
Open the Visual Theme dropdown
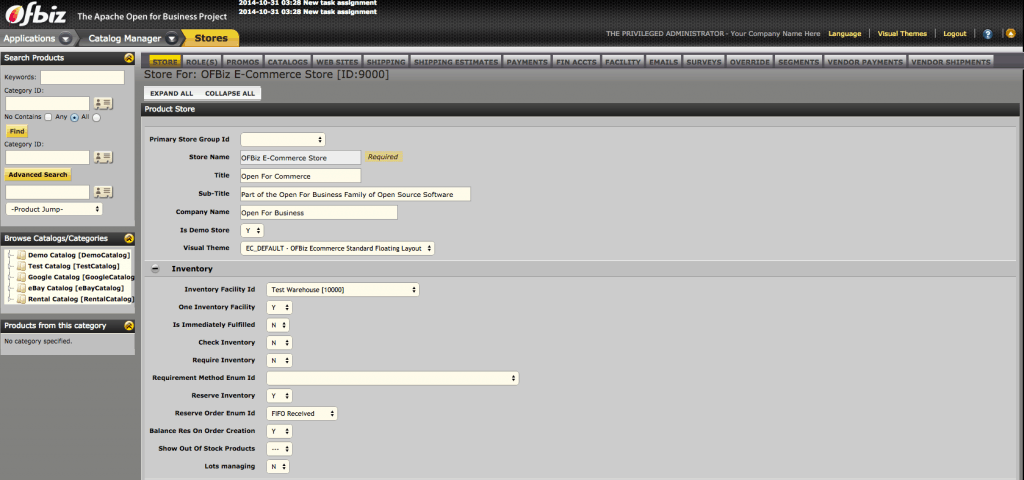[x=337, y=249]
